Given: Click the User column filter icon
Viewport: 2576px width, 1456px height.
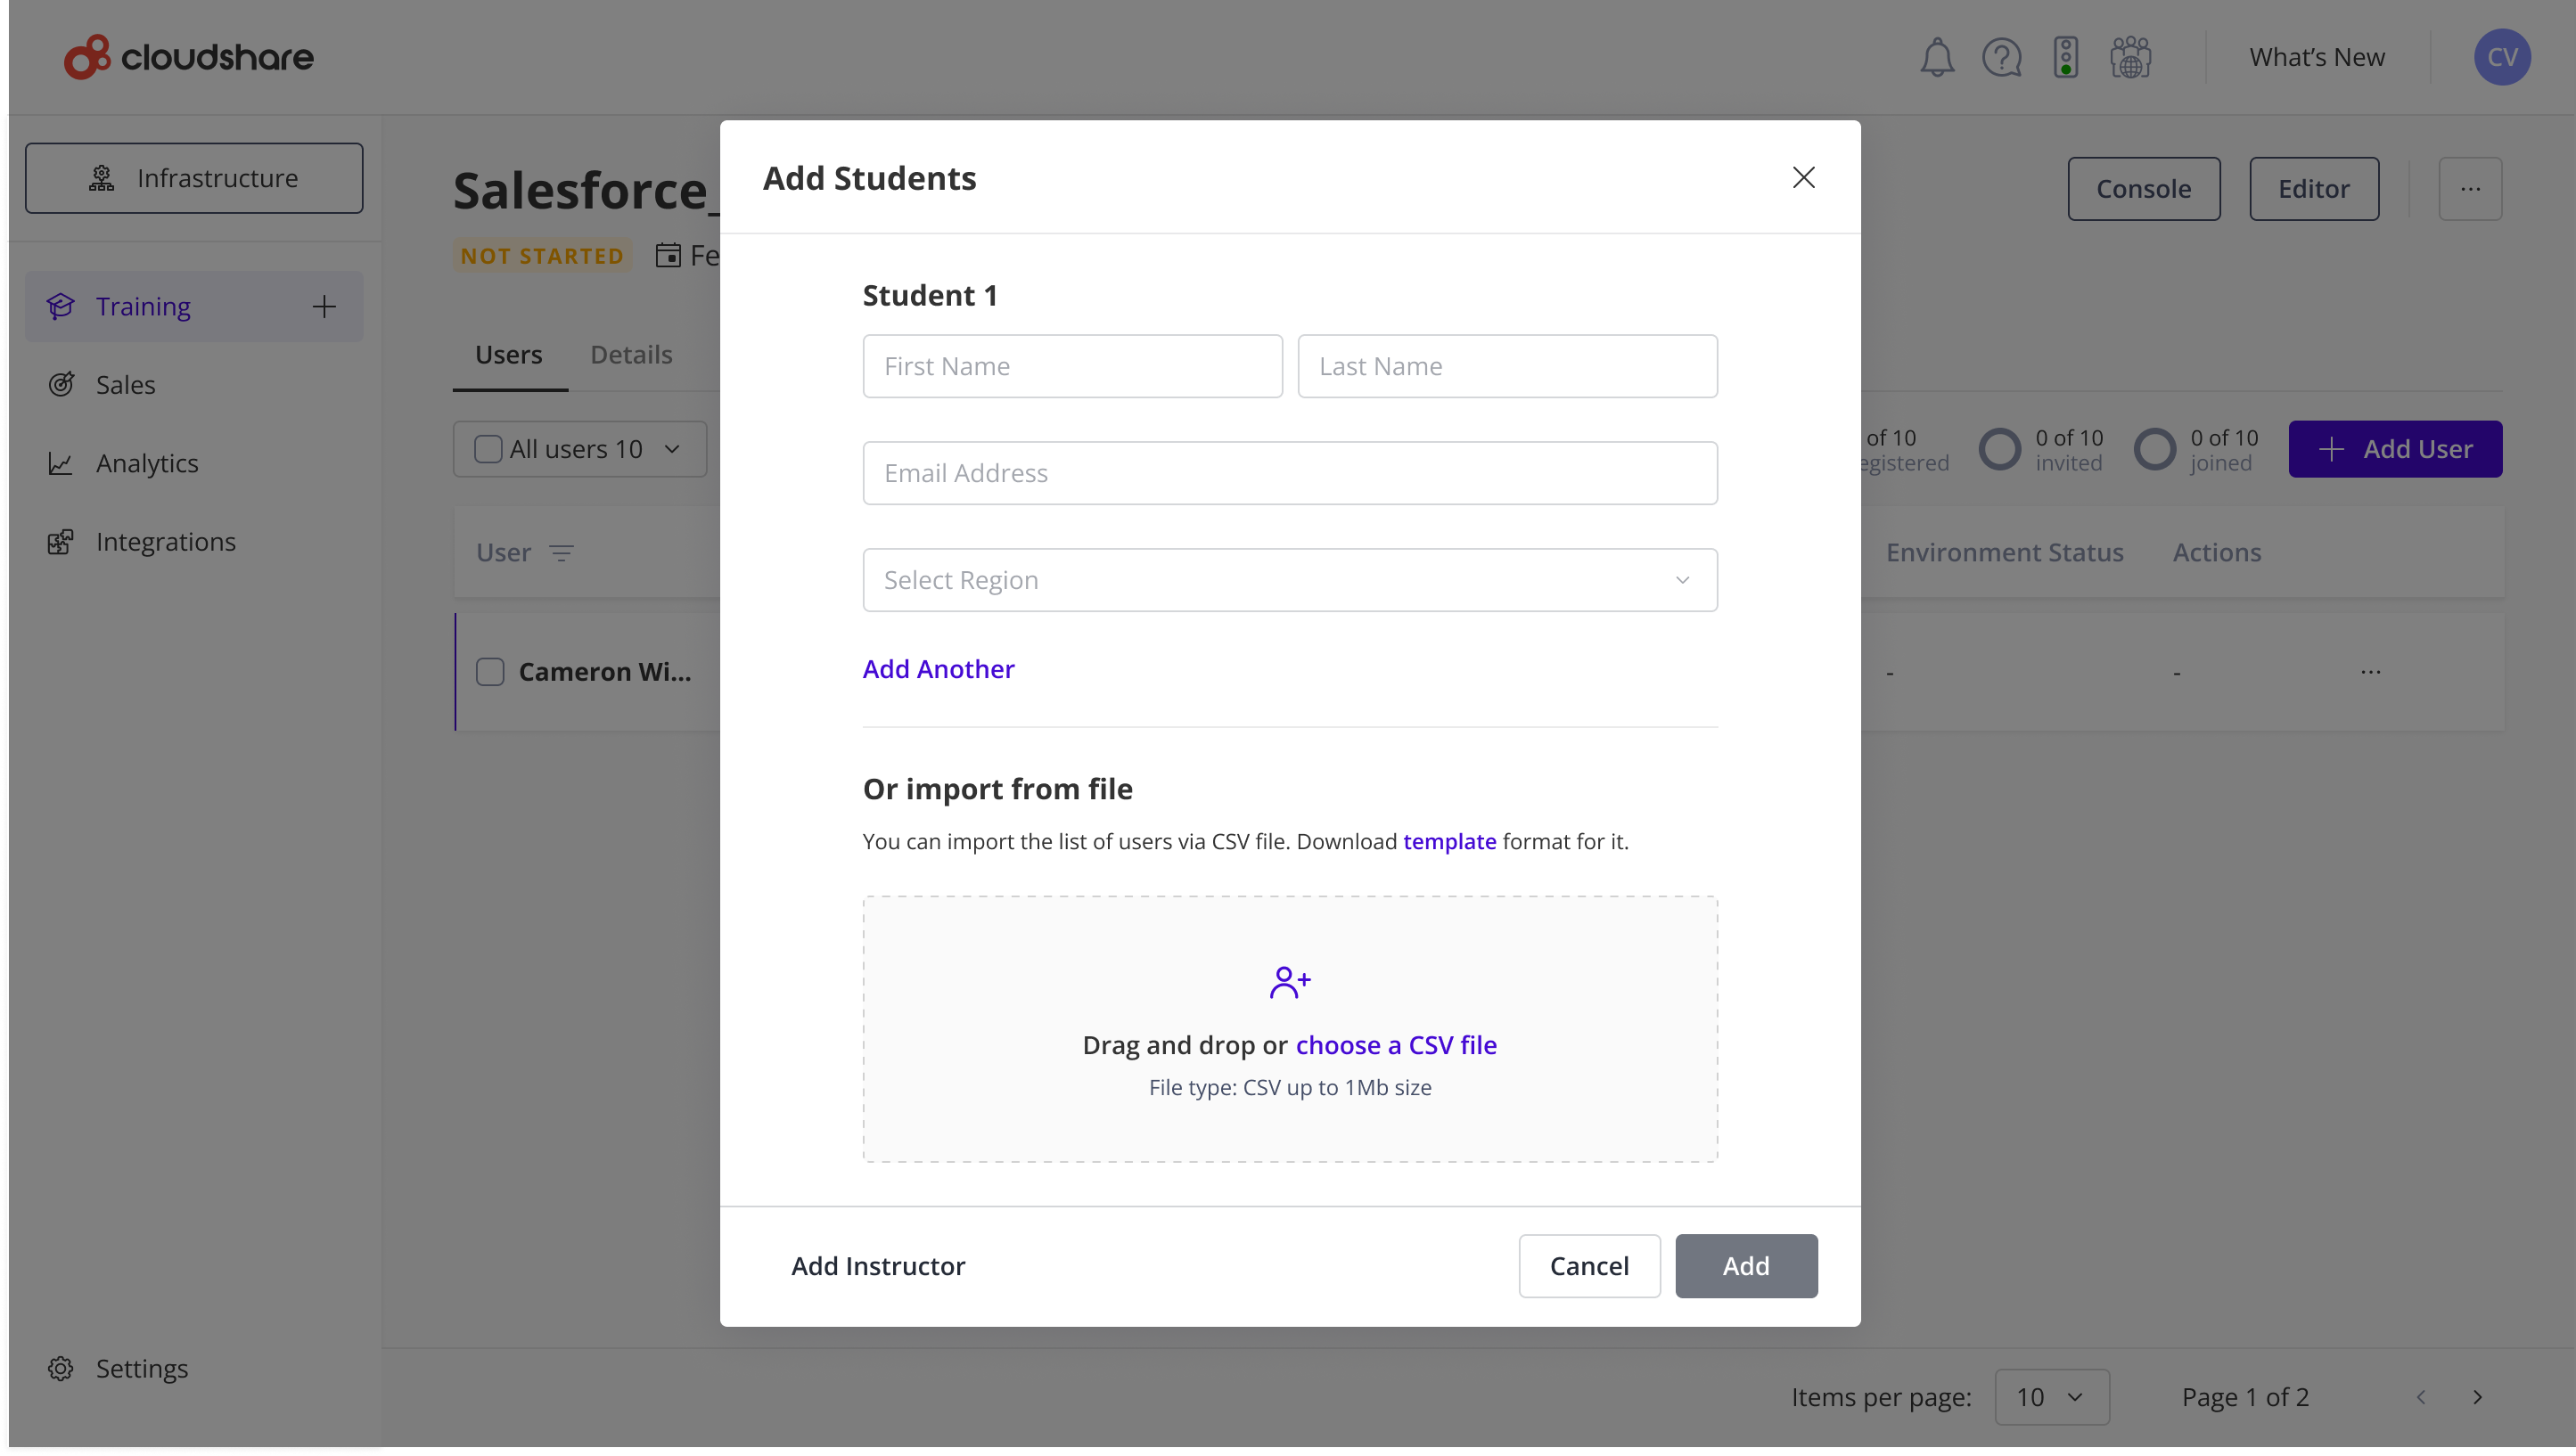Looking at the screenshot, I should pyautogui.click(x=562, y=553).
